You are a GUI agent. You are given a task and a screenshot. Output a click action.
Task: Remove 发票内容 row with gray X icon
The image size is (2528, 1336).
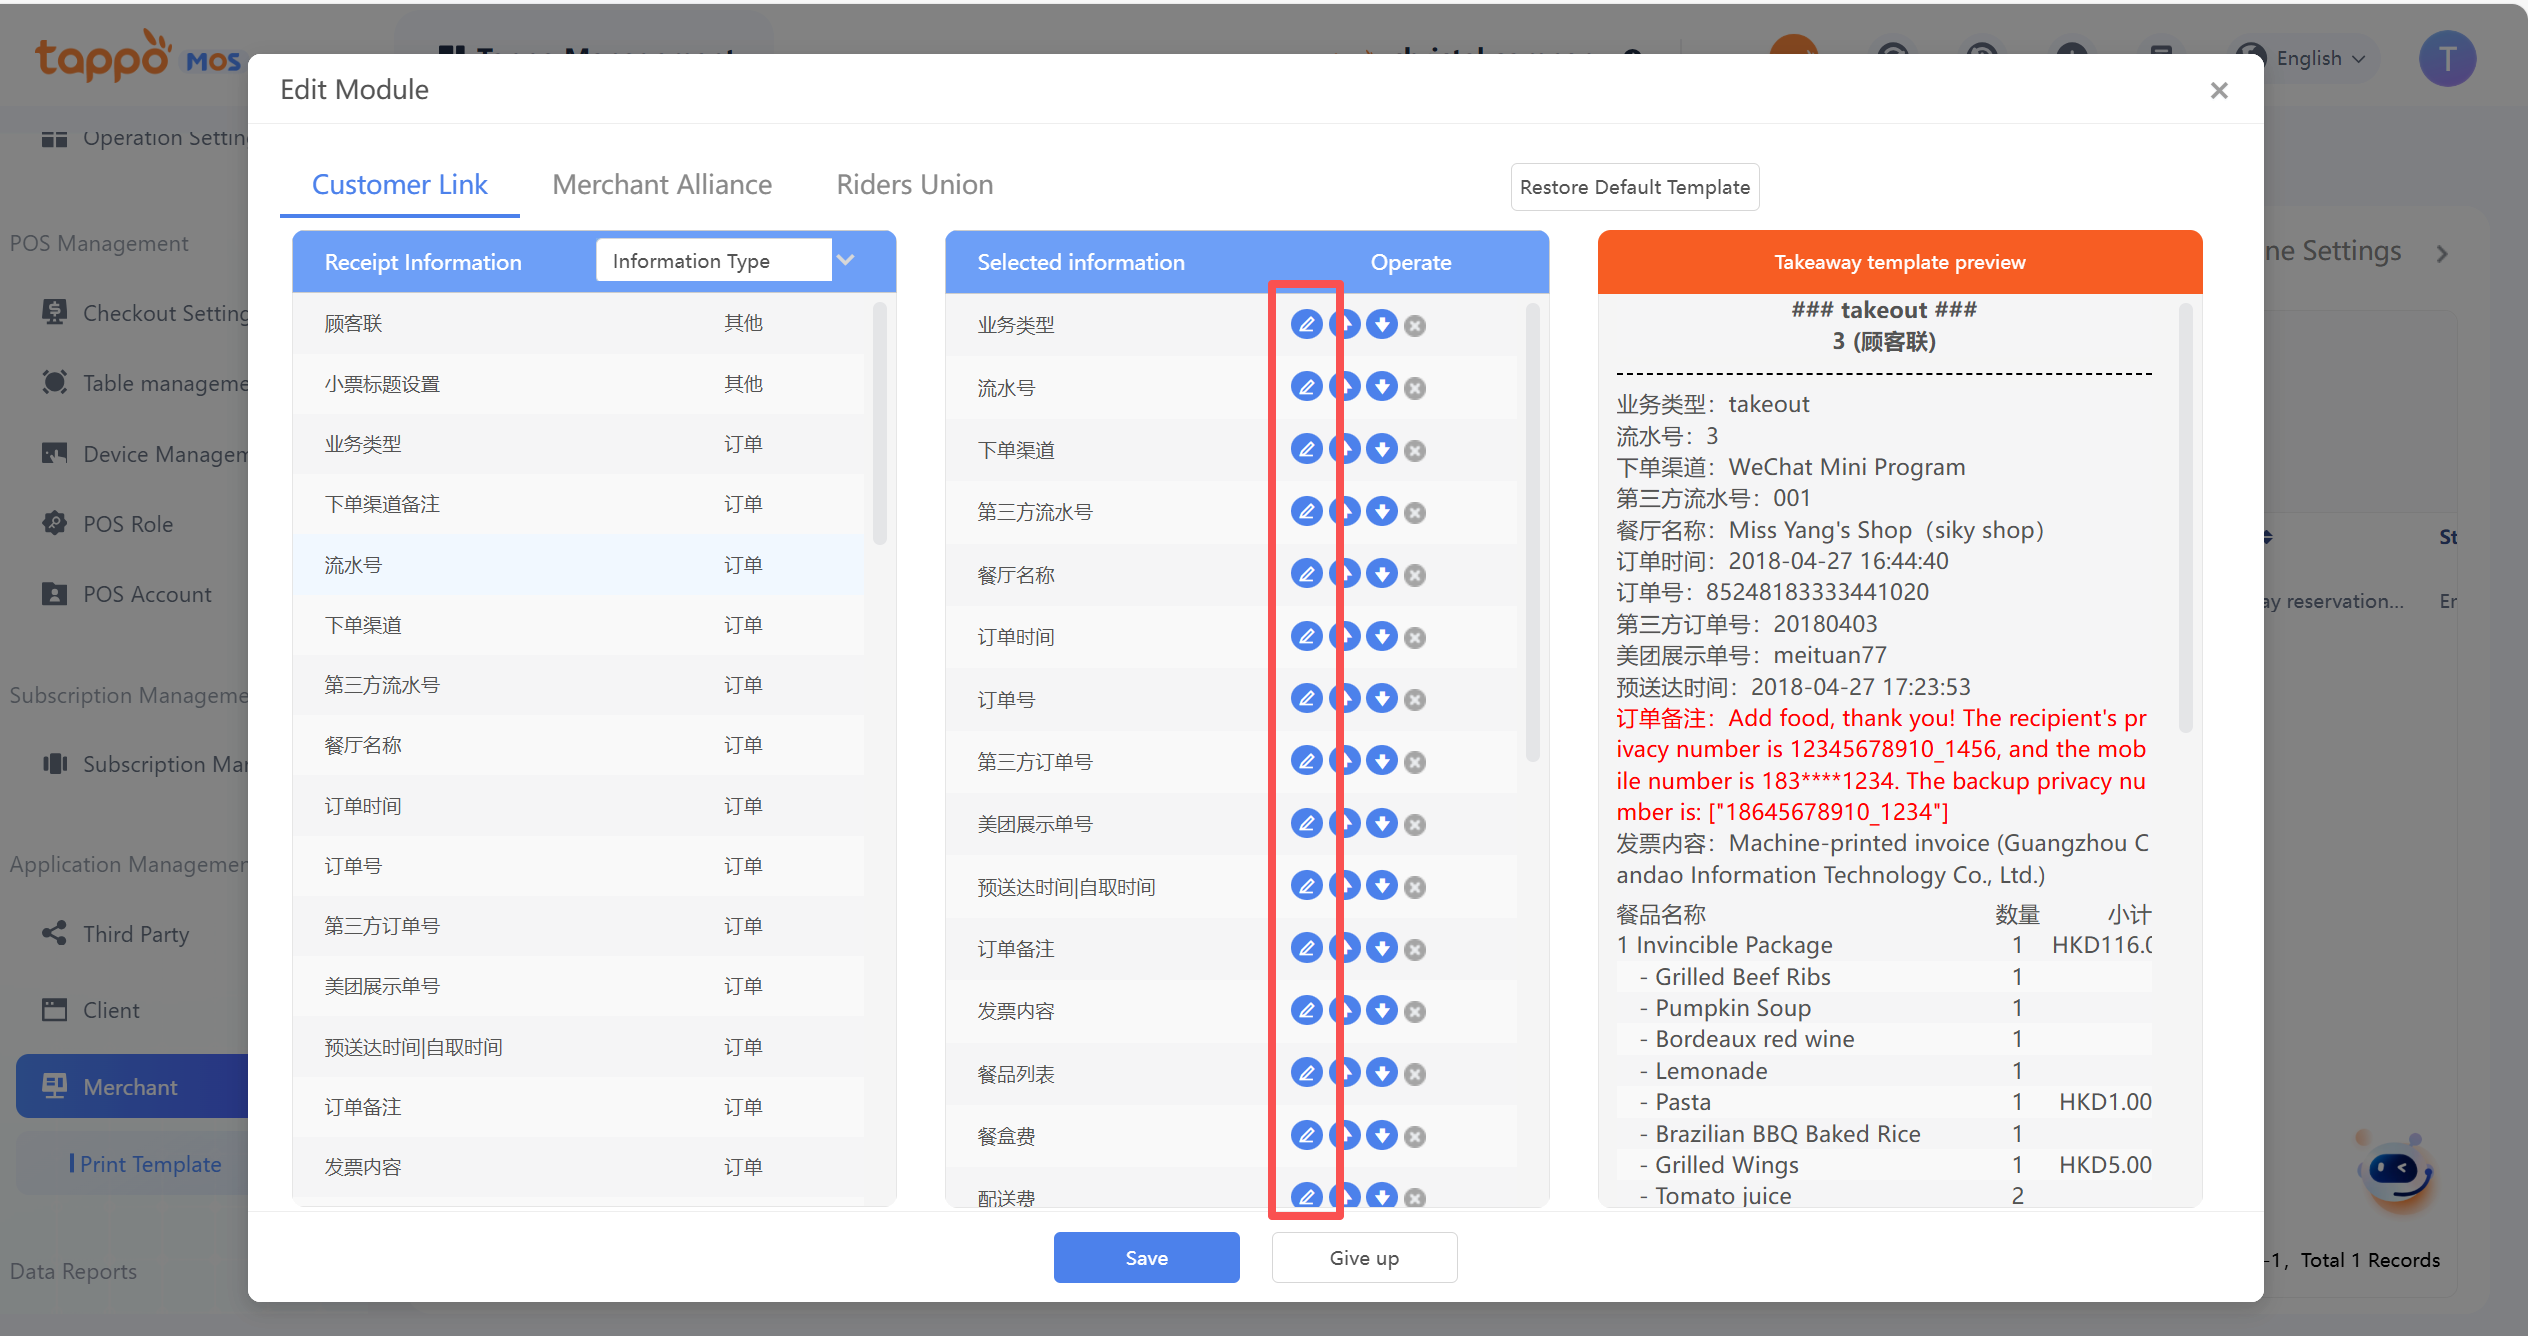pos(1415,1012)
